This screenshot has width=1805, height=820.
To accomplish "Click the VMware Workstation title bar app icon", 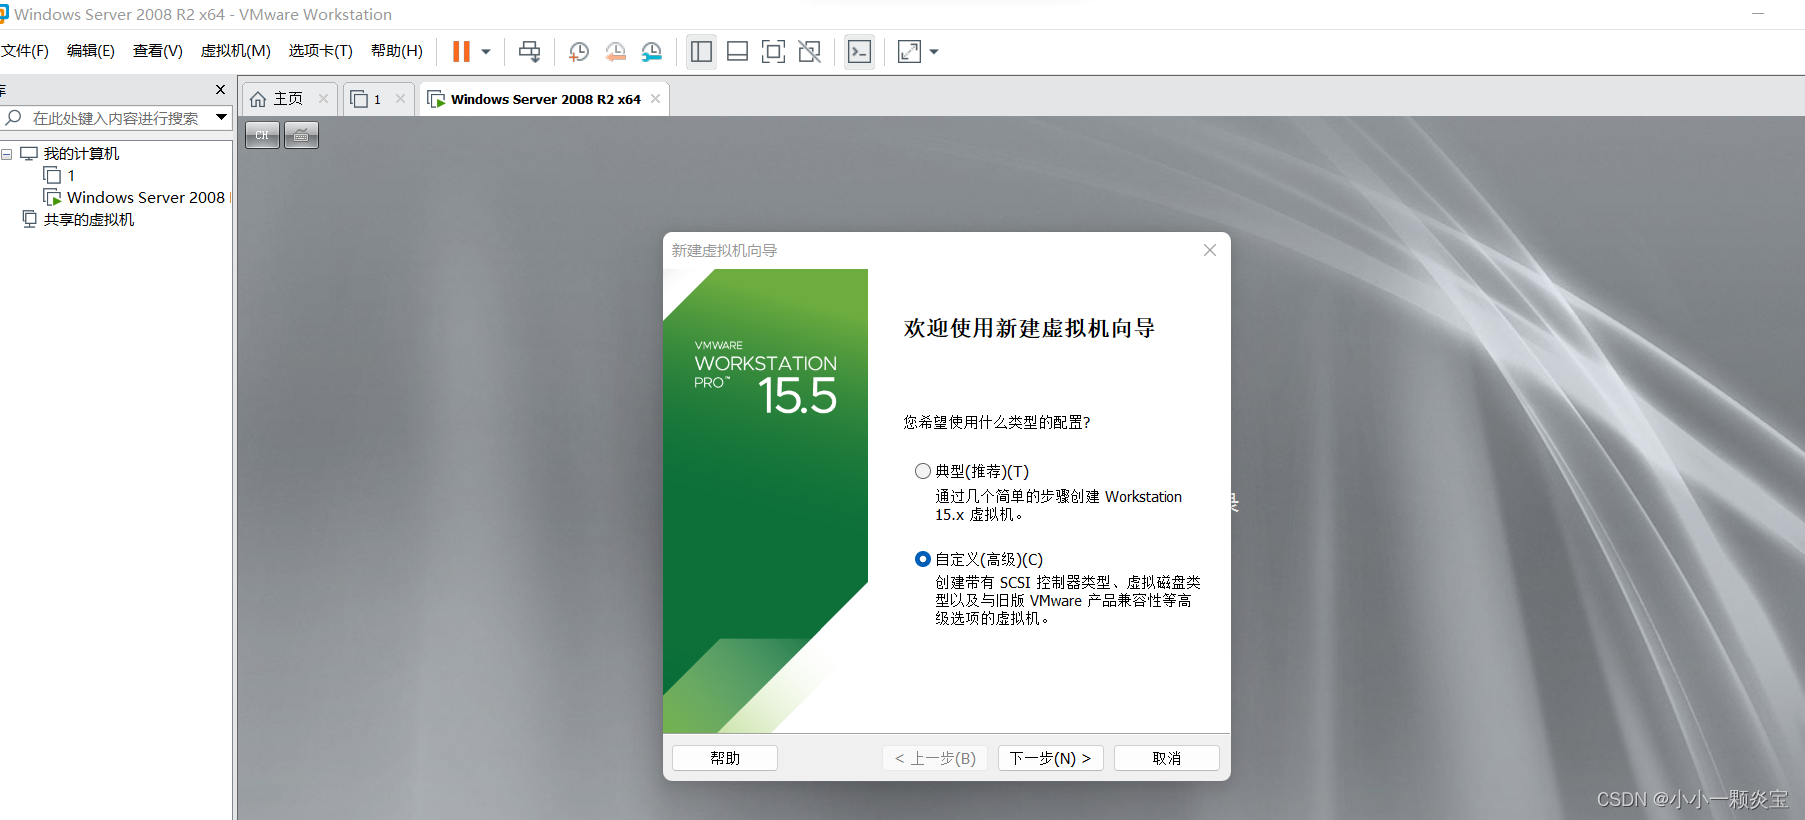I will (x=4, y=14).
